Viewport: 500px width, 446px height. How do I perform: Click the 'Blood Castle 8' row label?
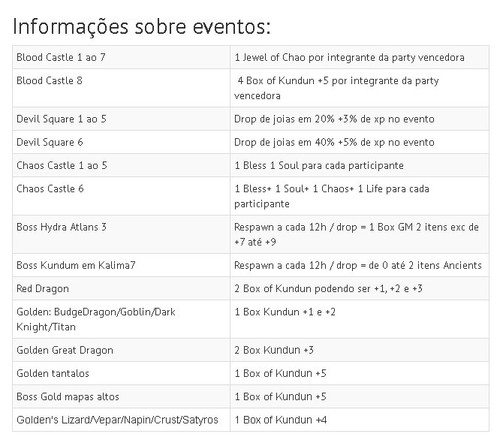click(x=49, y=81)
